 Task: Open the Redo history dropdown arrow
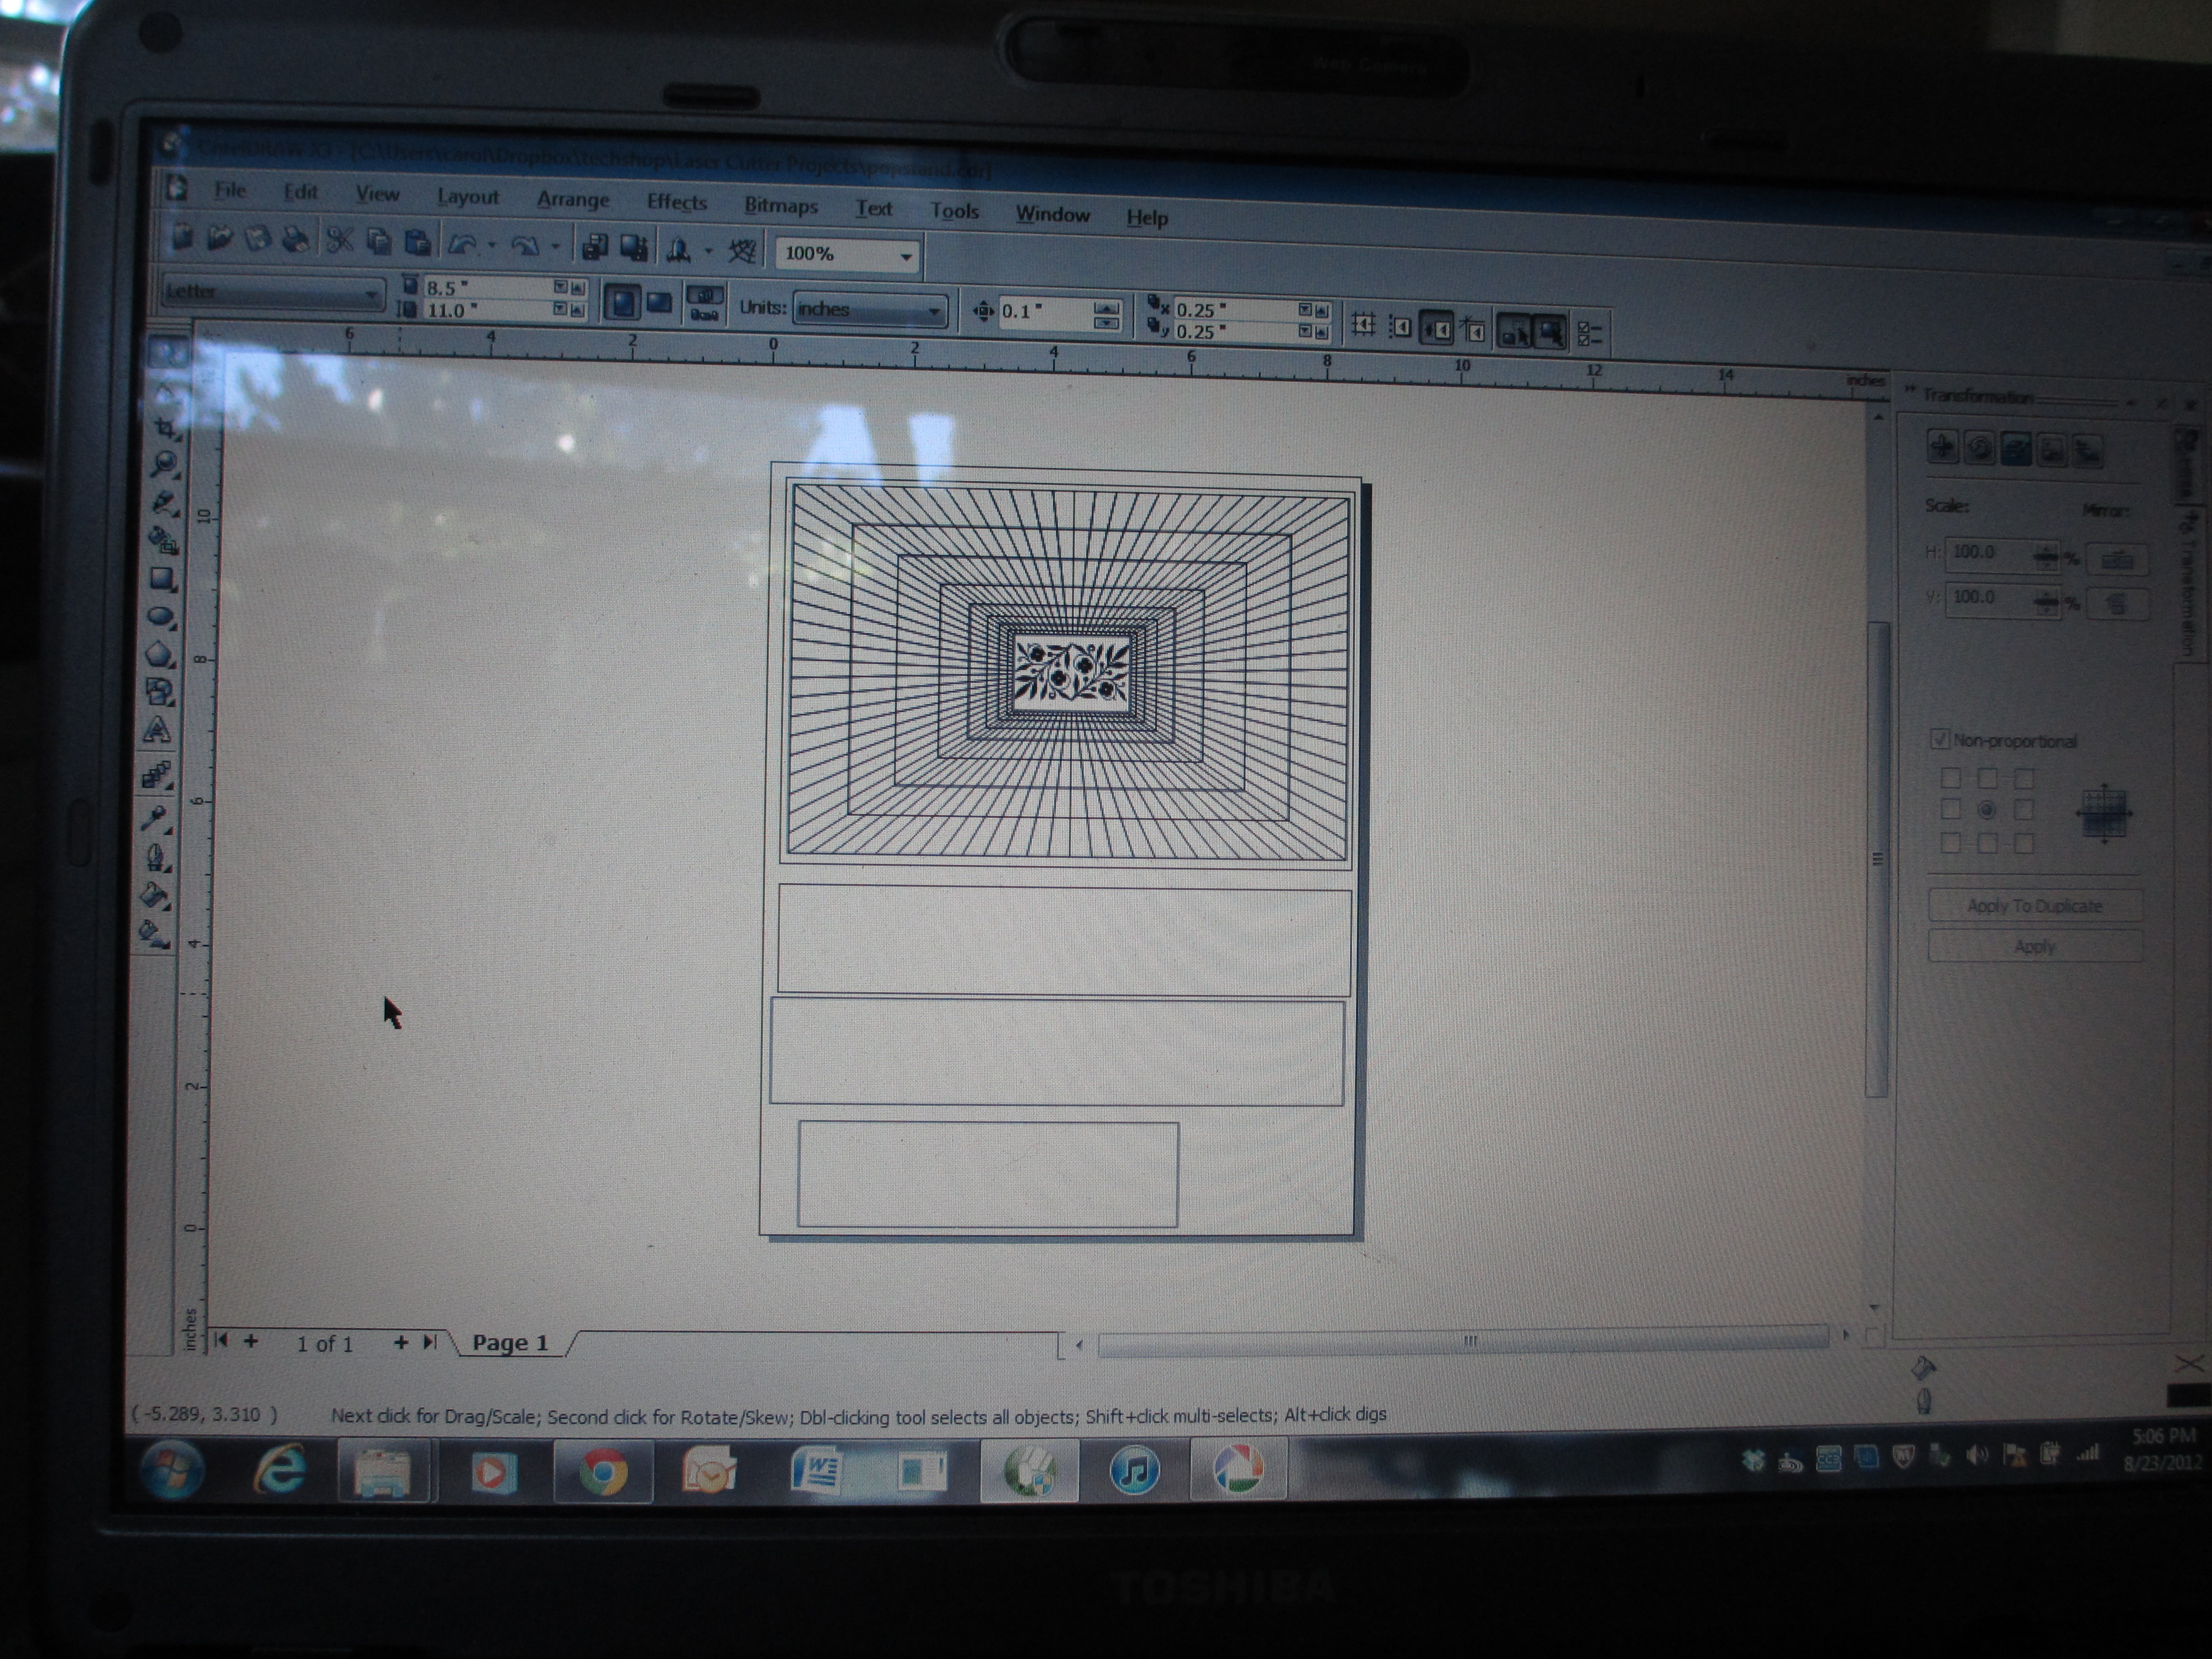555,246
